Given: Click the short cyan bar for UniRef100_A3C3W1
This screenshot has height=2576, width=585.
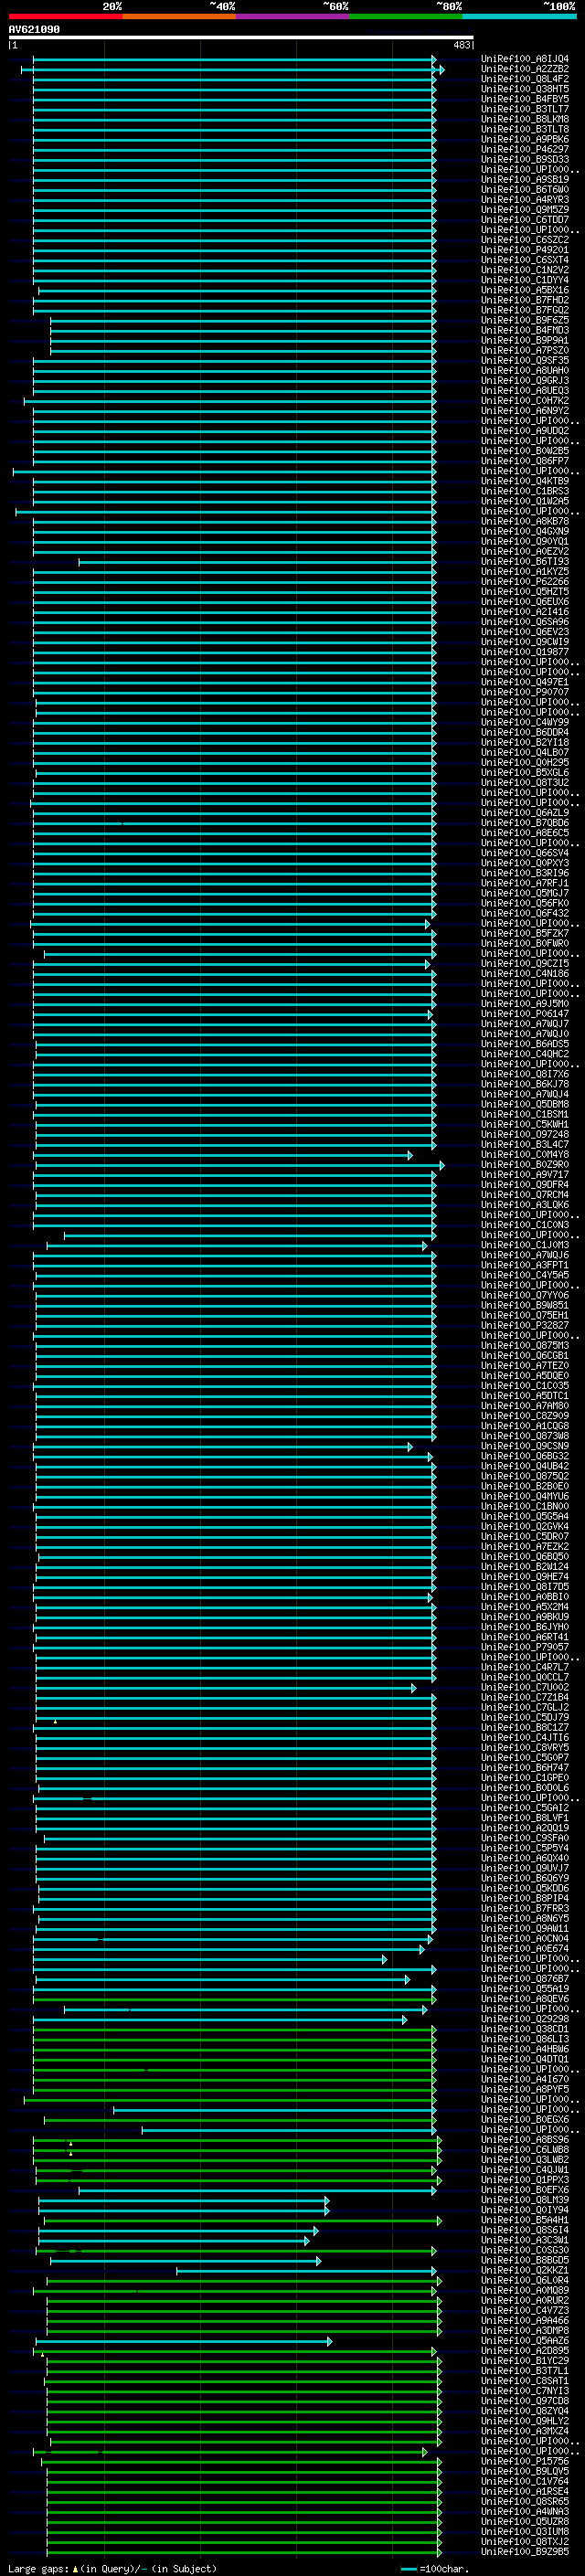Looking at the screenshot, I should point(173,2240).
